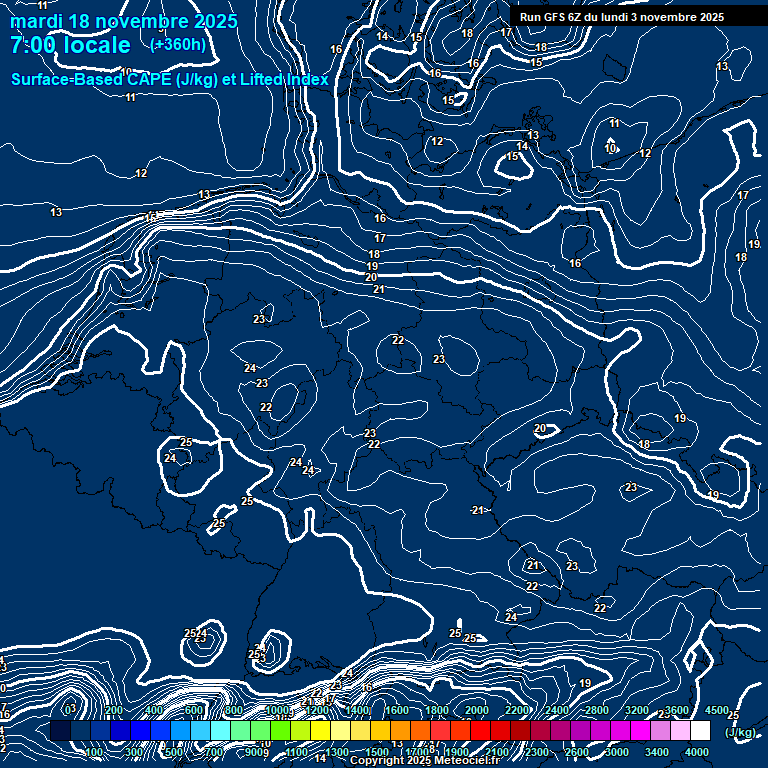Click the '1500' legend label
The height and width of the screenshot is (768, 768).
(377, 752)
